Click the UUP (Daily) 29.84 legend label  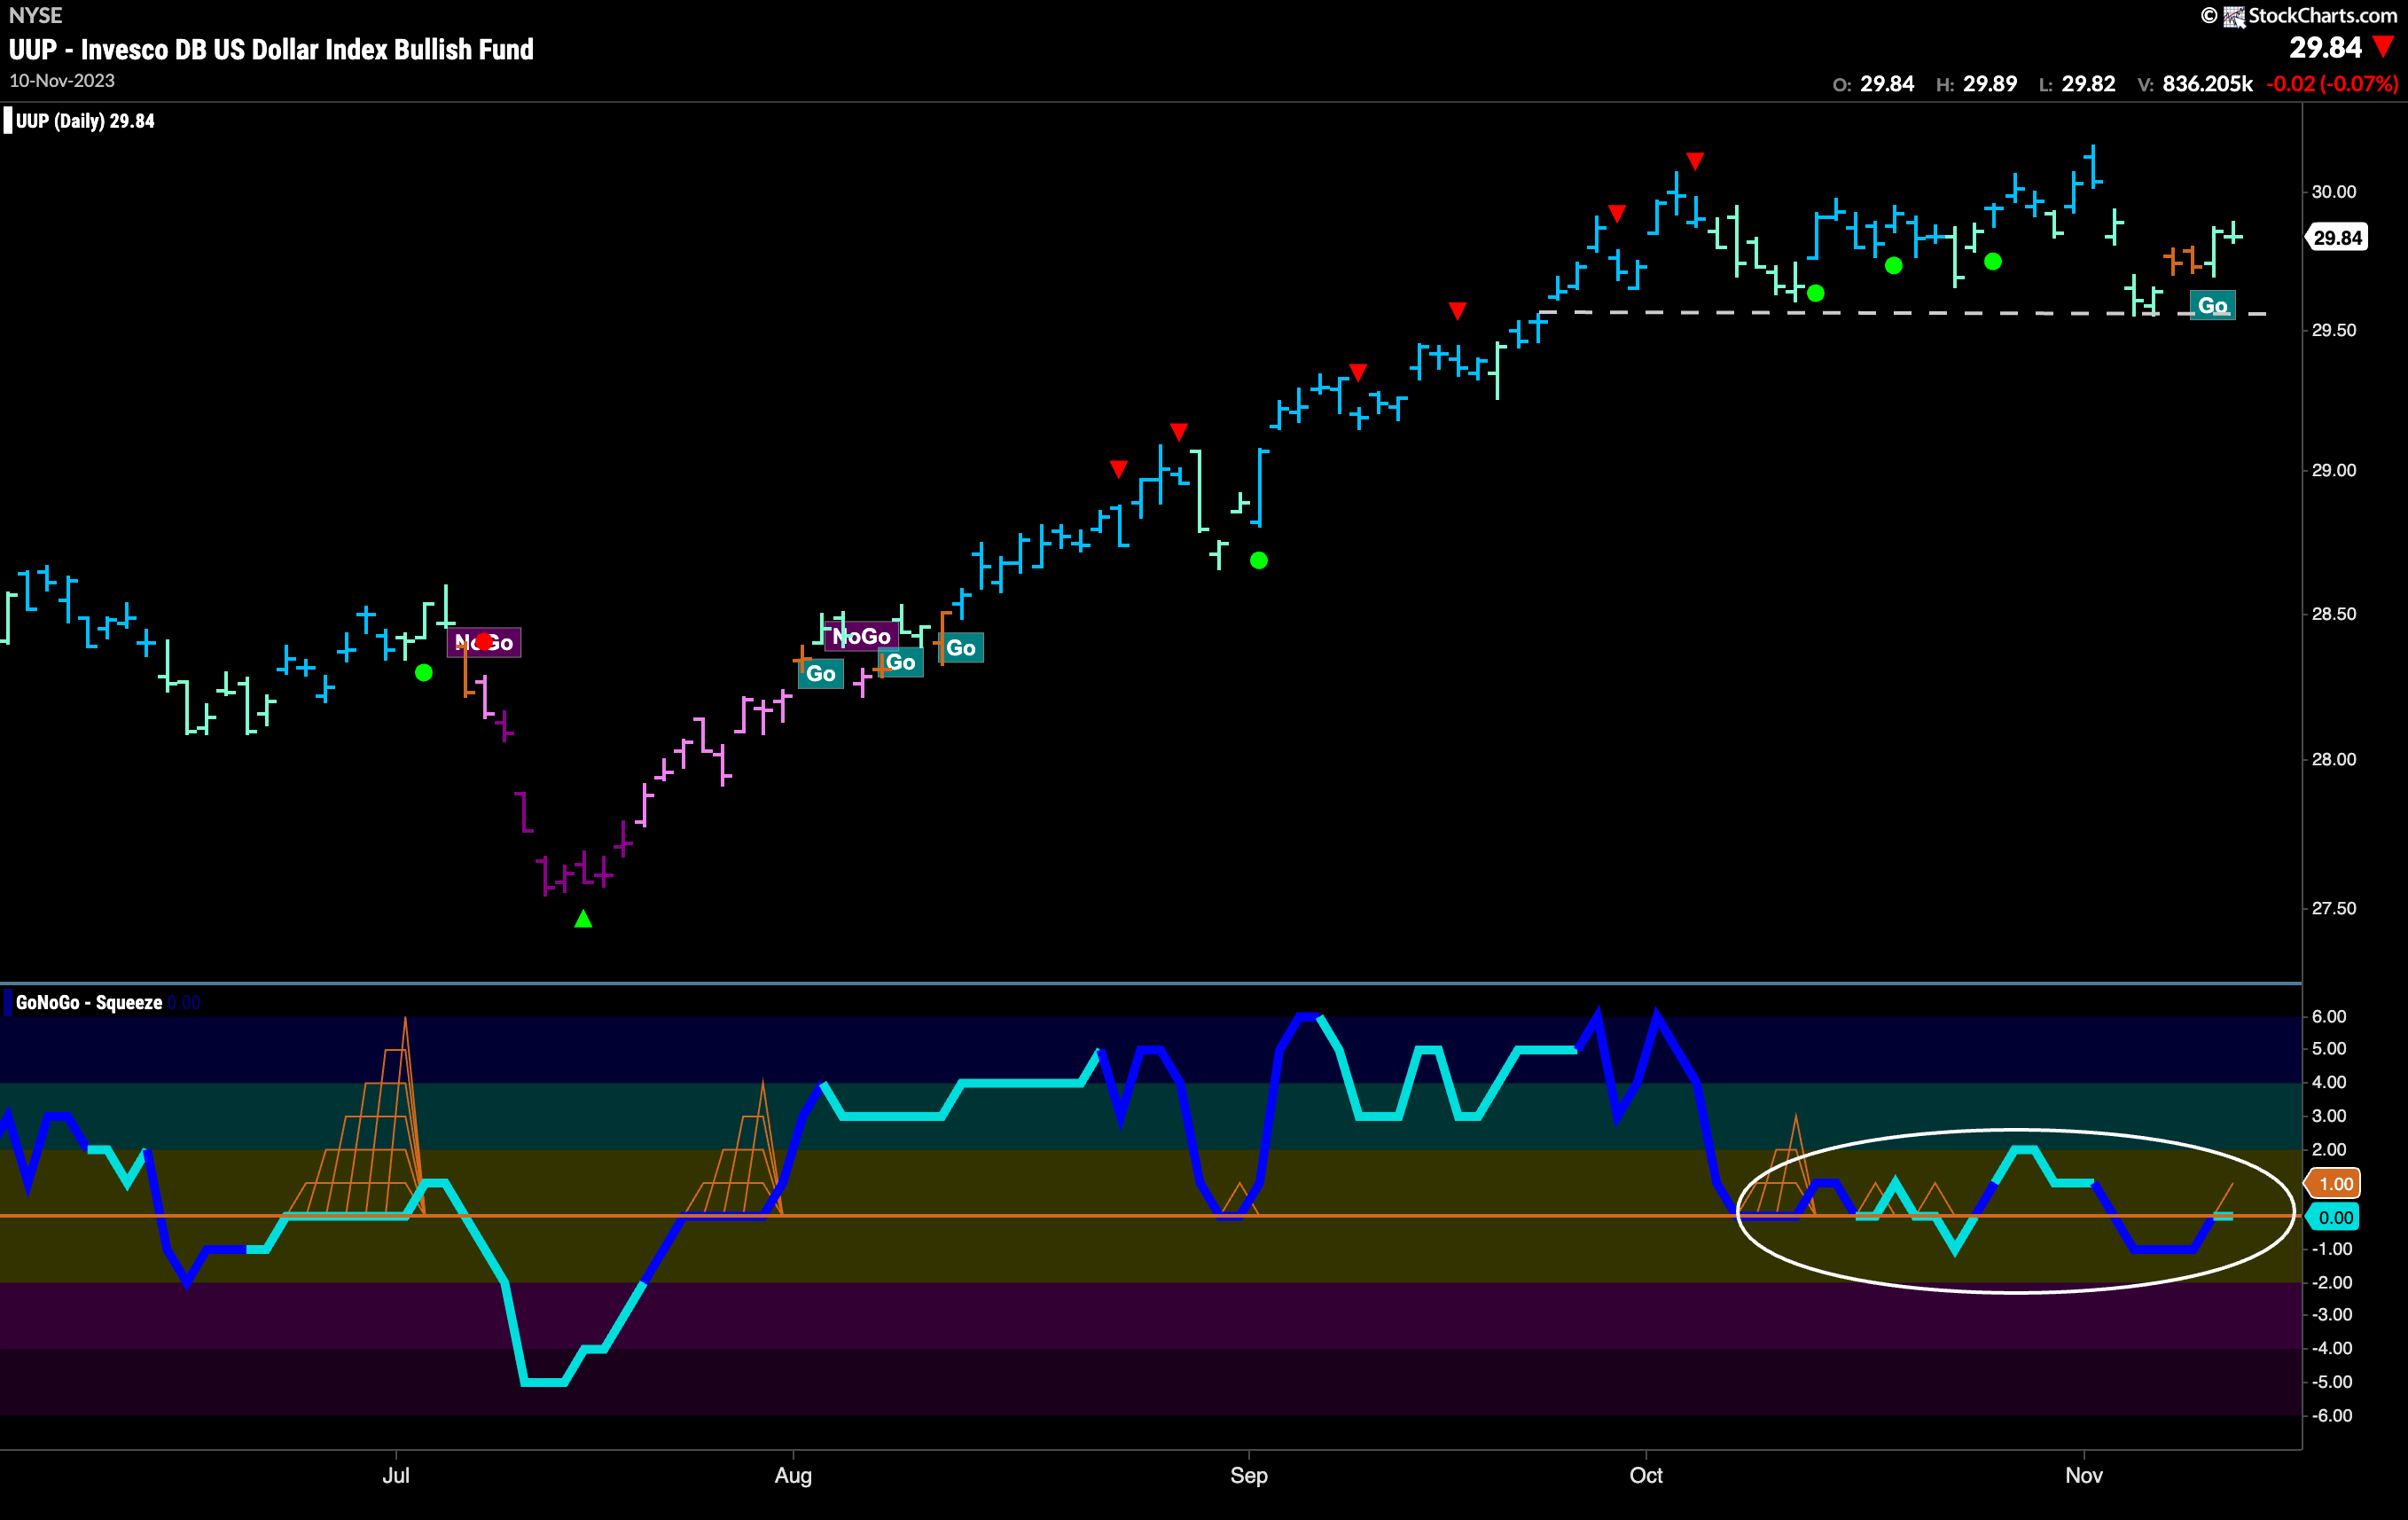tap(85, 121)
